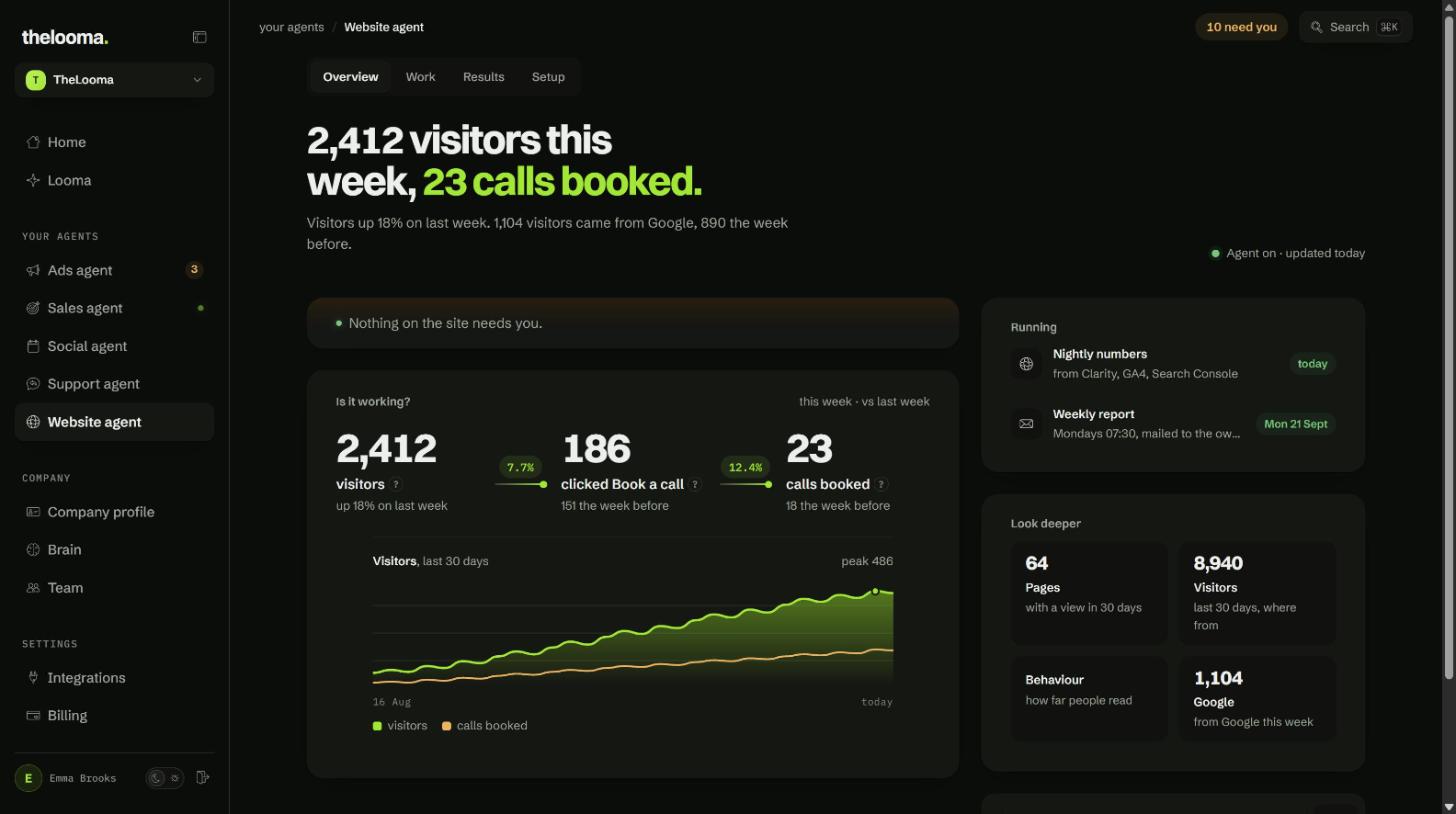The image size is (1456, 814).
Task: Toggle the visitors legend green swatch
Action: (377, 726)
